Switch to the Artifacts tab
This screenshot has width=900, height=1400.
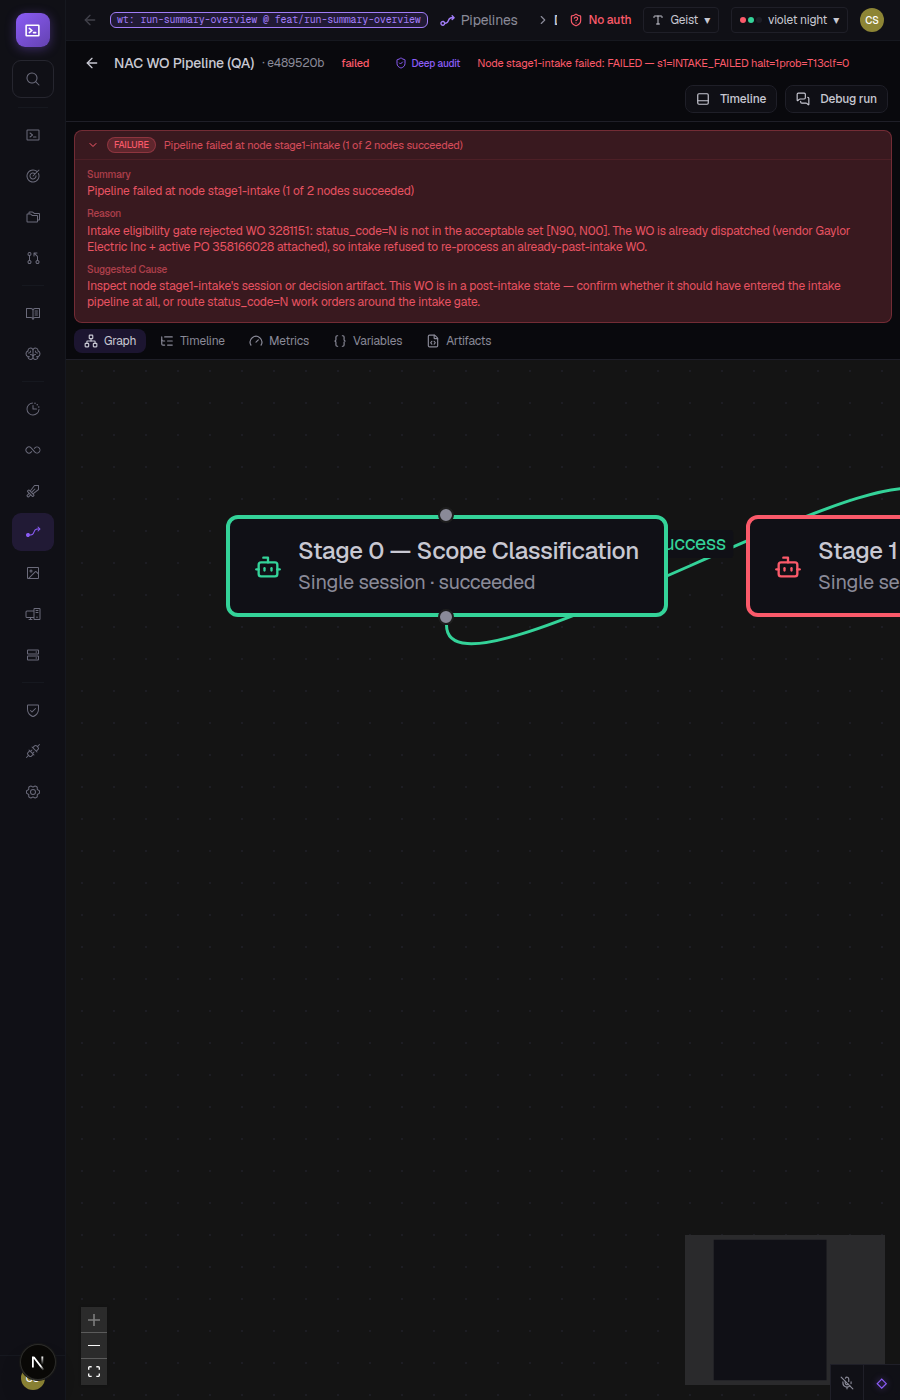[459, 341]
